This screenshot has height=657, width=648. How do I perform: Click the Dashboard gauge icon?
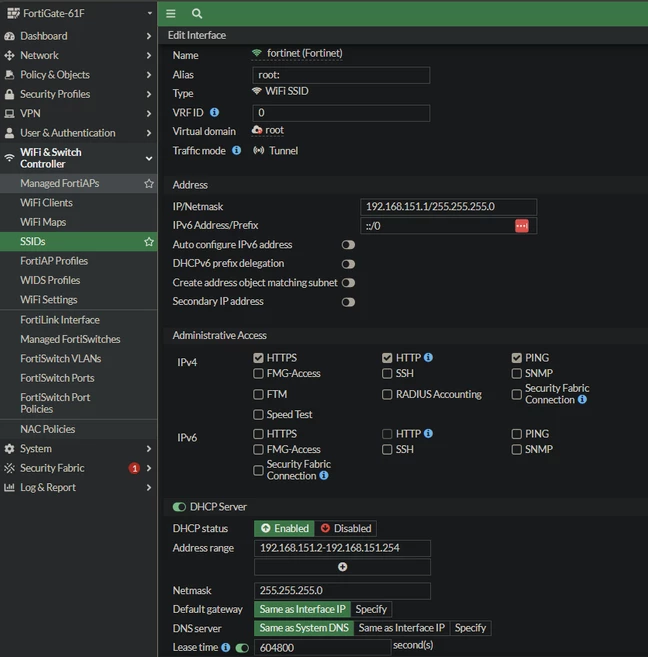(x=9, y=36)
